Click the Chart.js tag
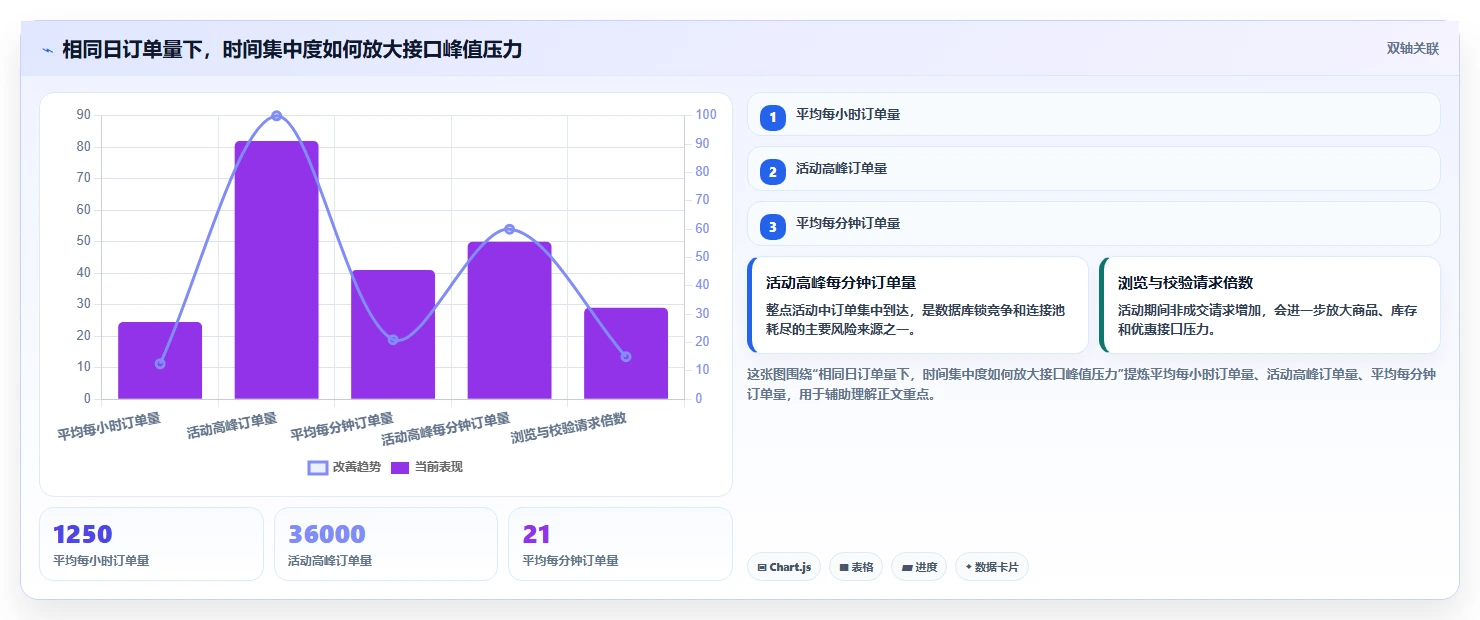 click(784, 567)
